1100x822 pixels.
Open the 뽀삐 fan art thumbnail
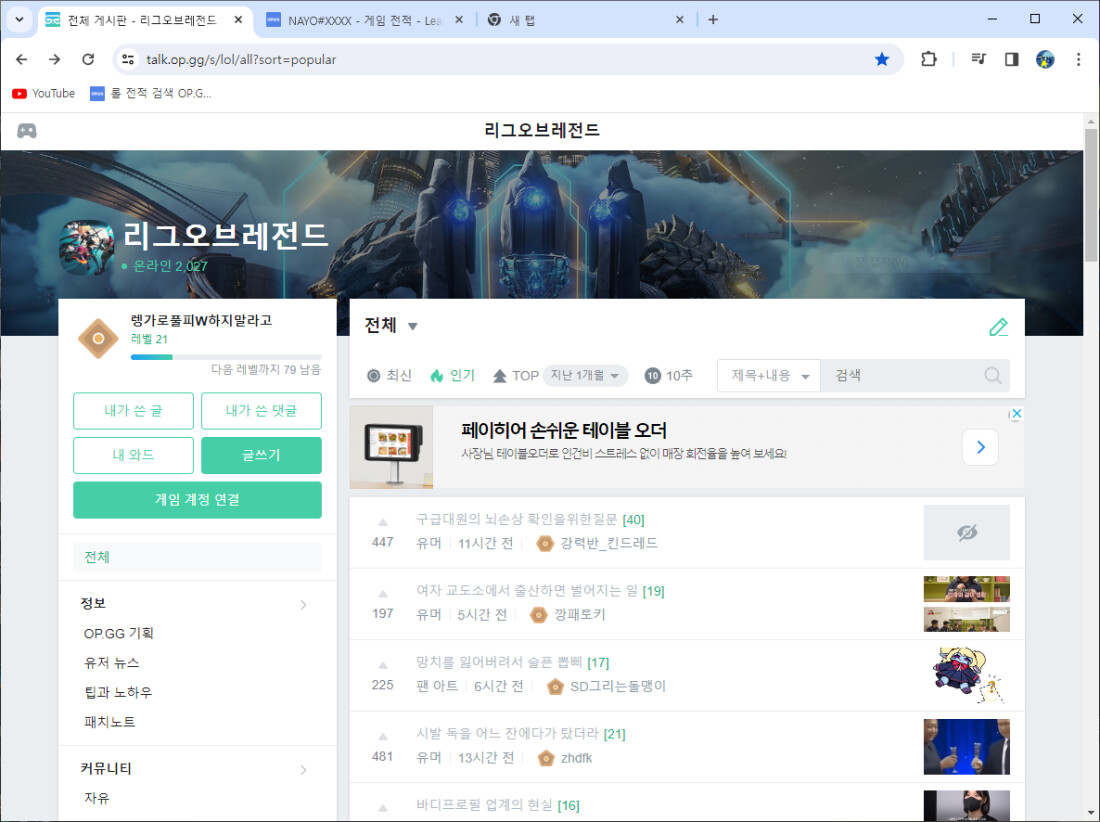click(x=967, y=675)
